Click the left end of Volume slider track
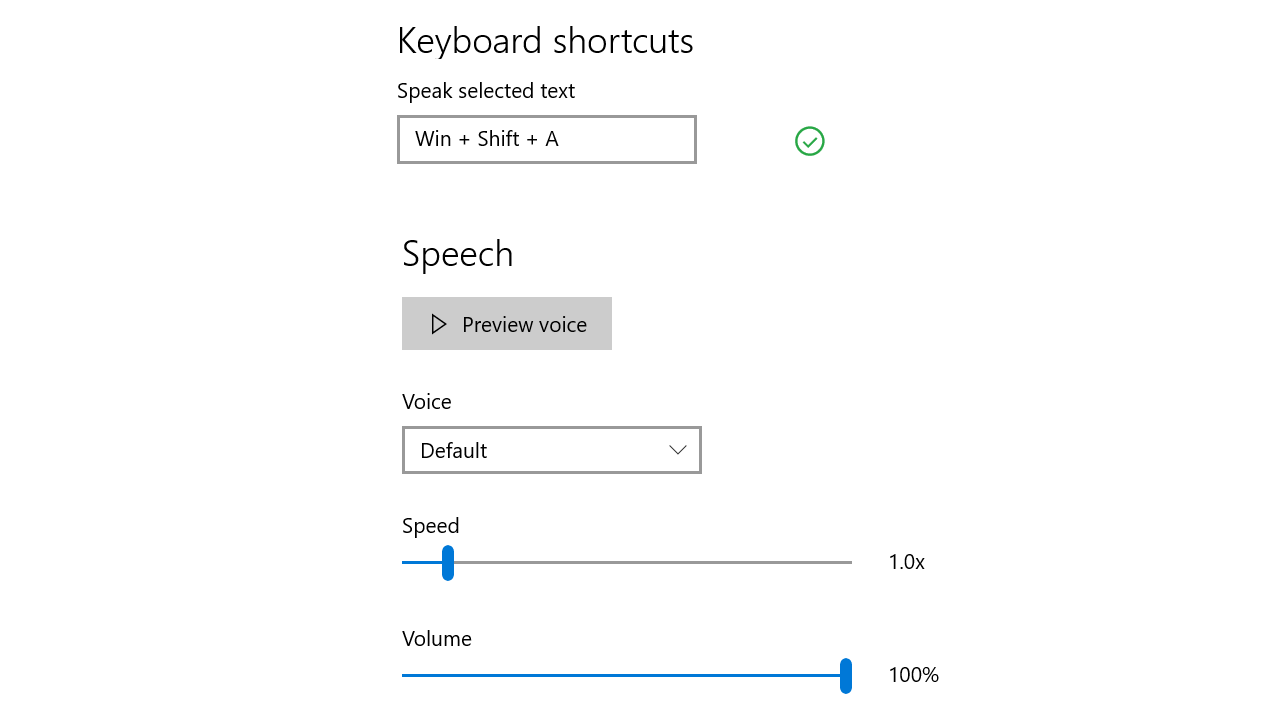This screenshot has width=1280, height=720. [404, 675]
